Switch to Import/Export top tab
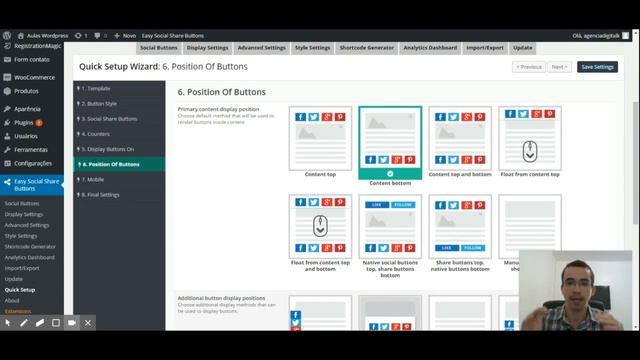This screenshot has height=360, width=640. (485, 48)
